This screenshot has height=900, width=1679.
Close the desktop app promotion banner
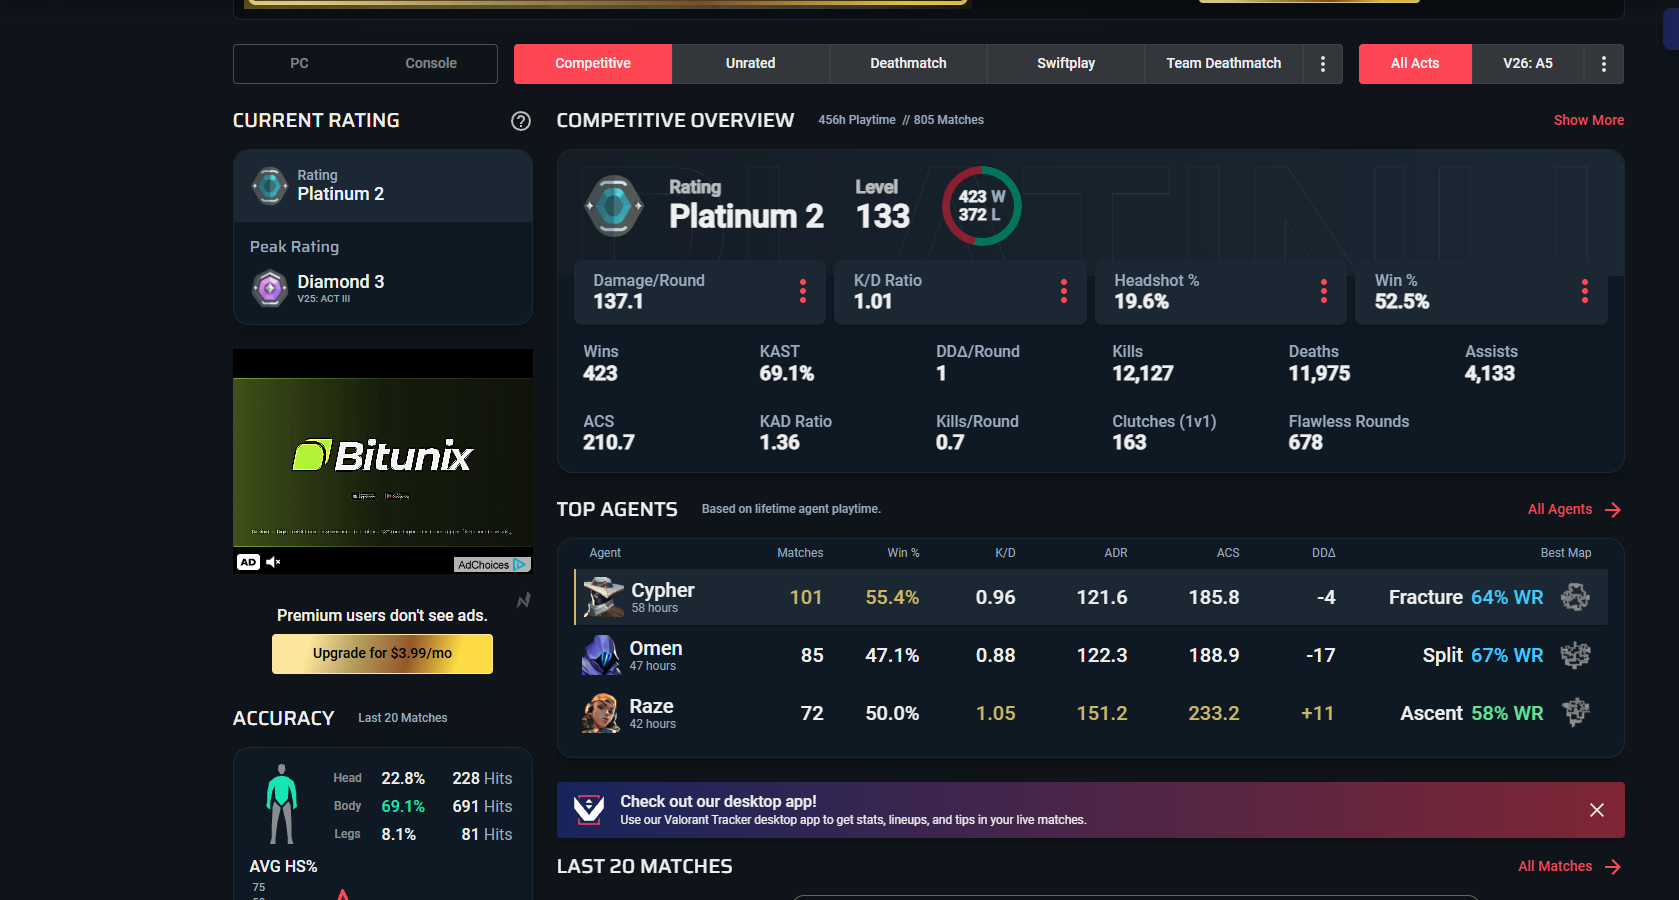[x=1597, y=810]
